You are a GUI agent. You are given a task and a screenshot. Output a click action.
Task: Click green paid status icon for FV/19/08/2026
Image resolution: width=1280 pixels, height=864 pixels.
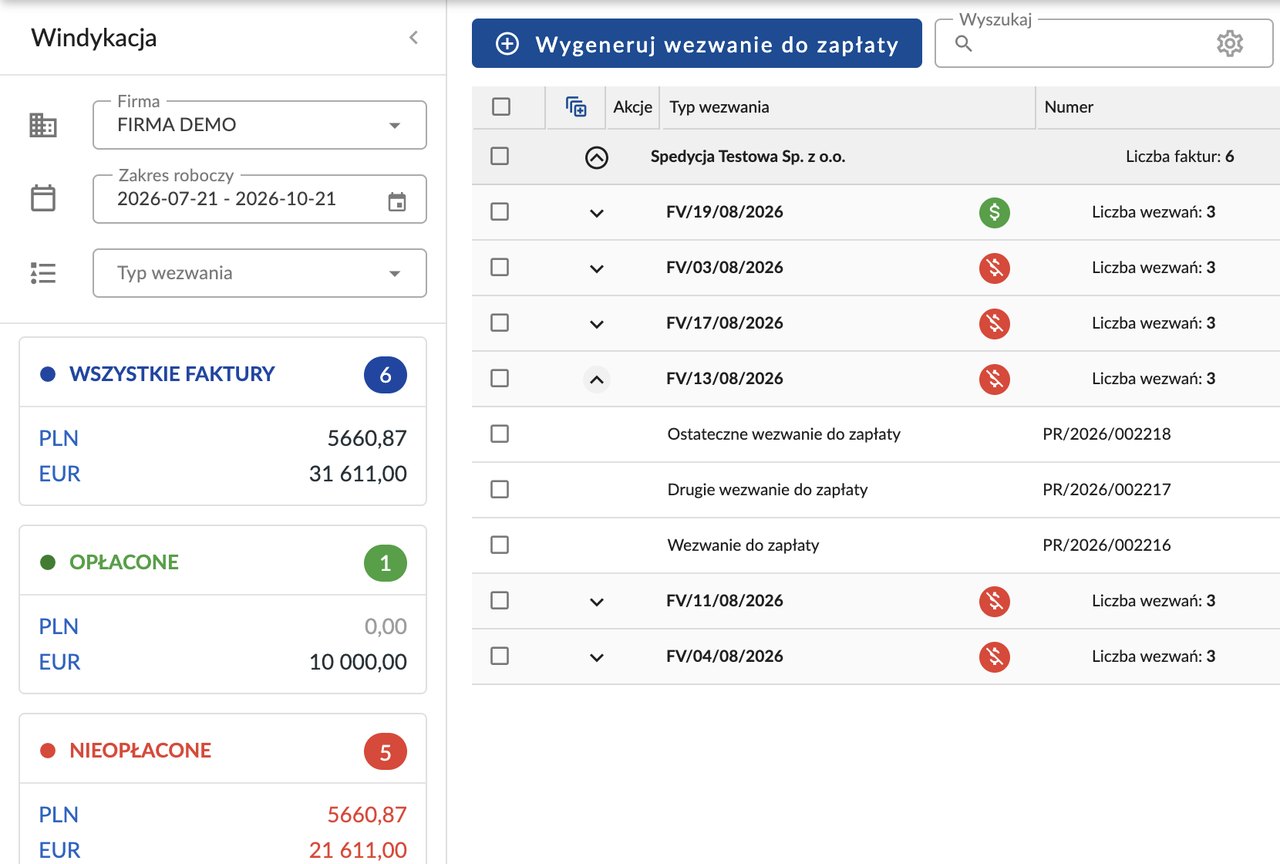tap(994, 212)
